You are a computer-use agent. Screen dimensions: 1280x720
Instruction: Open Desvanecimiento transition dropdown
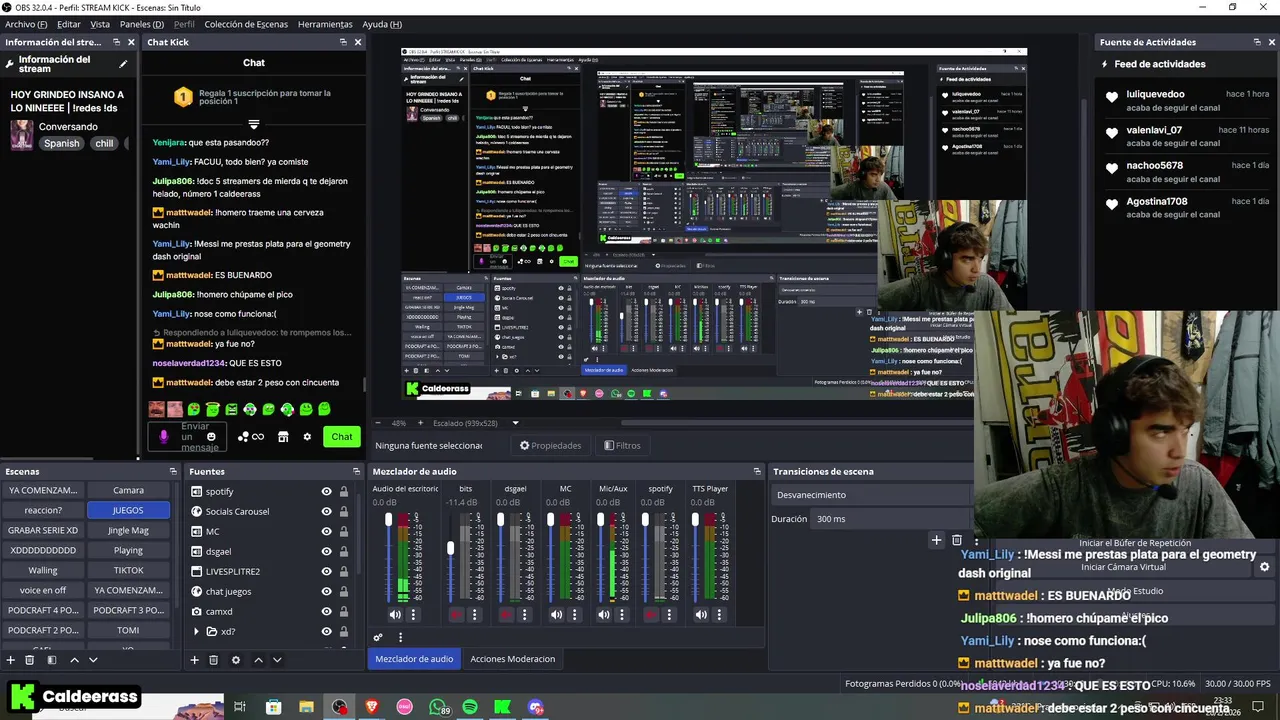click(870, 495)
